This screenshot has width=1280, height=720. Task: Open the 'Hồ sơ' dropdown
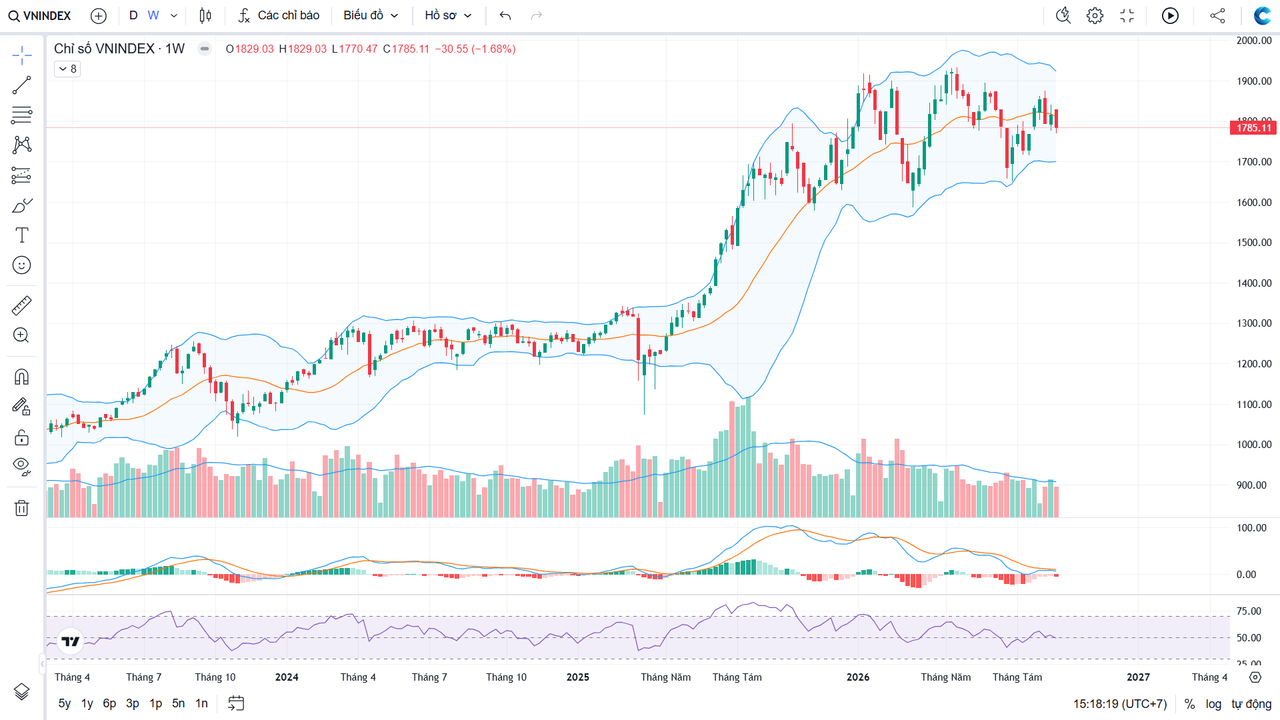coord(448,16)
